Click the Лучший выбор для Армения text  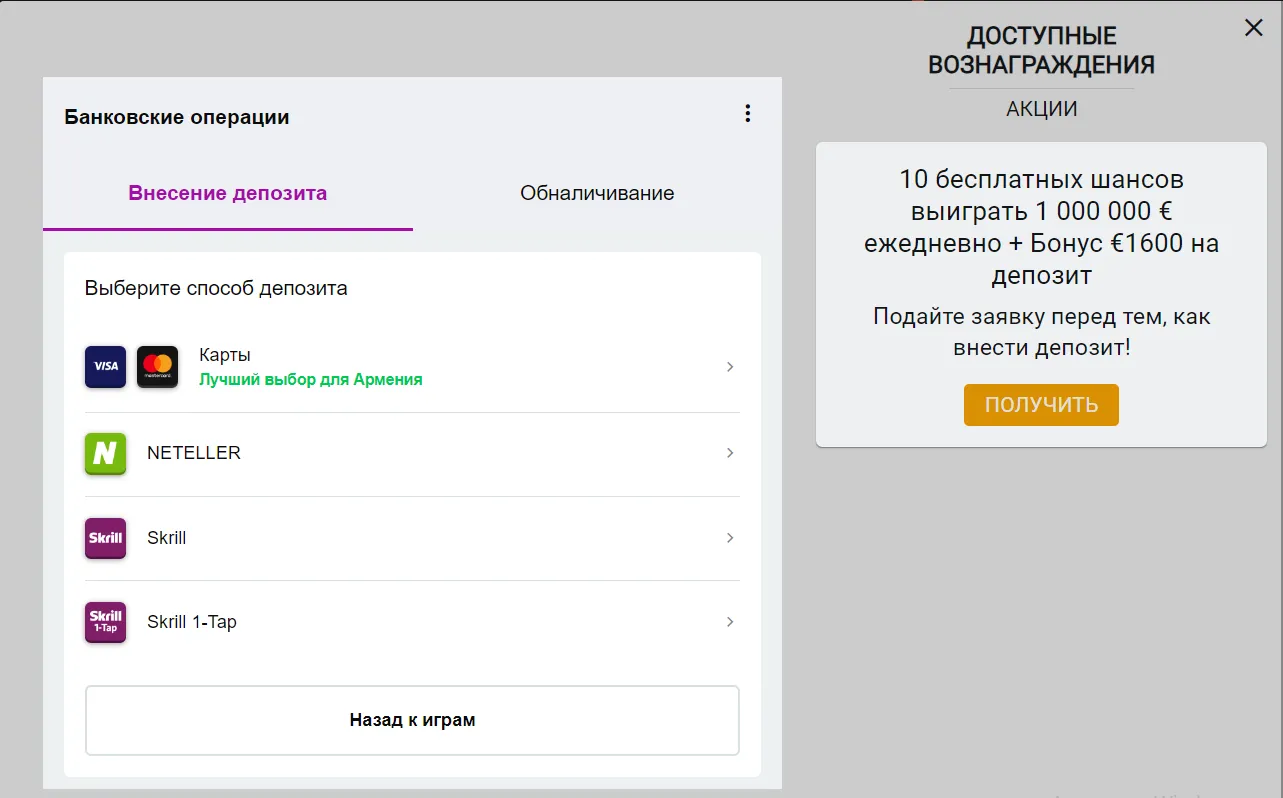click(x=311, y=380)
